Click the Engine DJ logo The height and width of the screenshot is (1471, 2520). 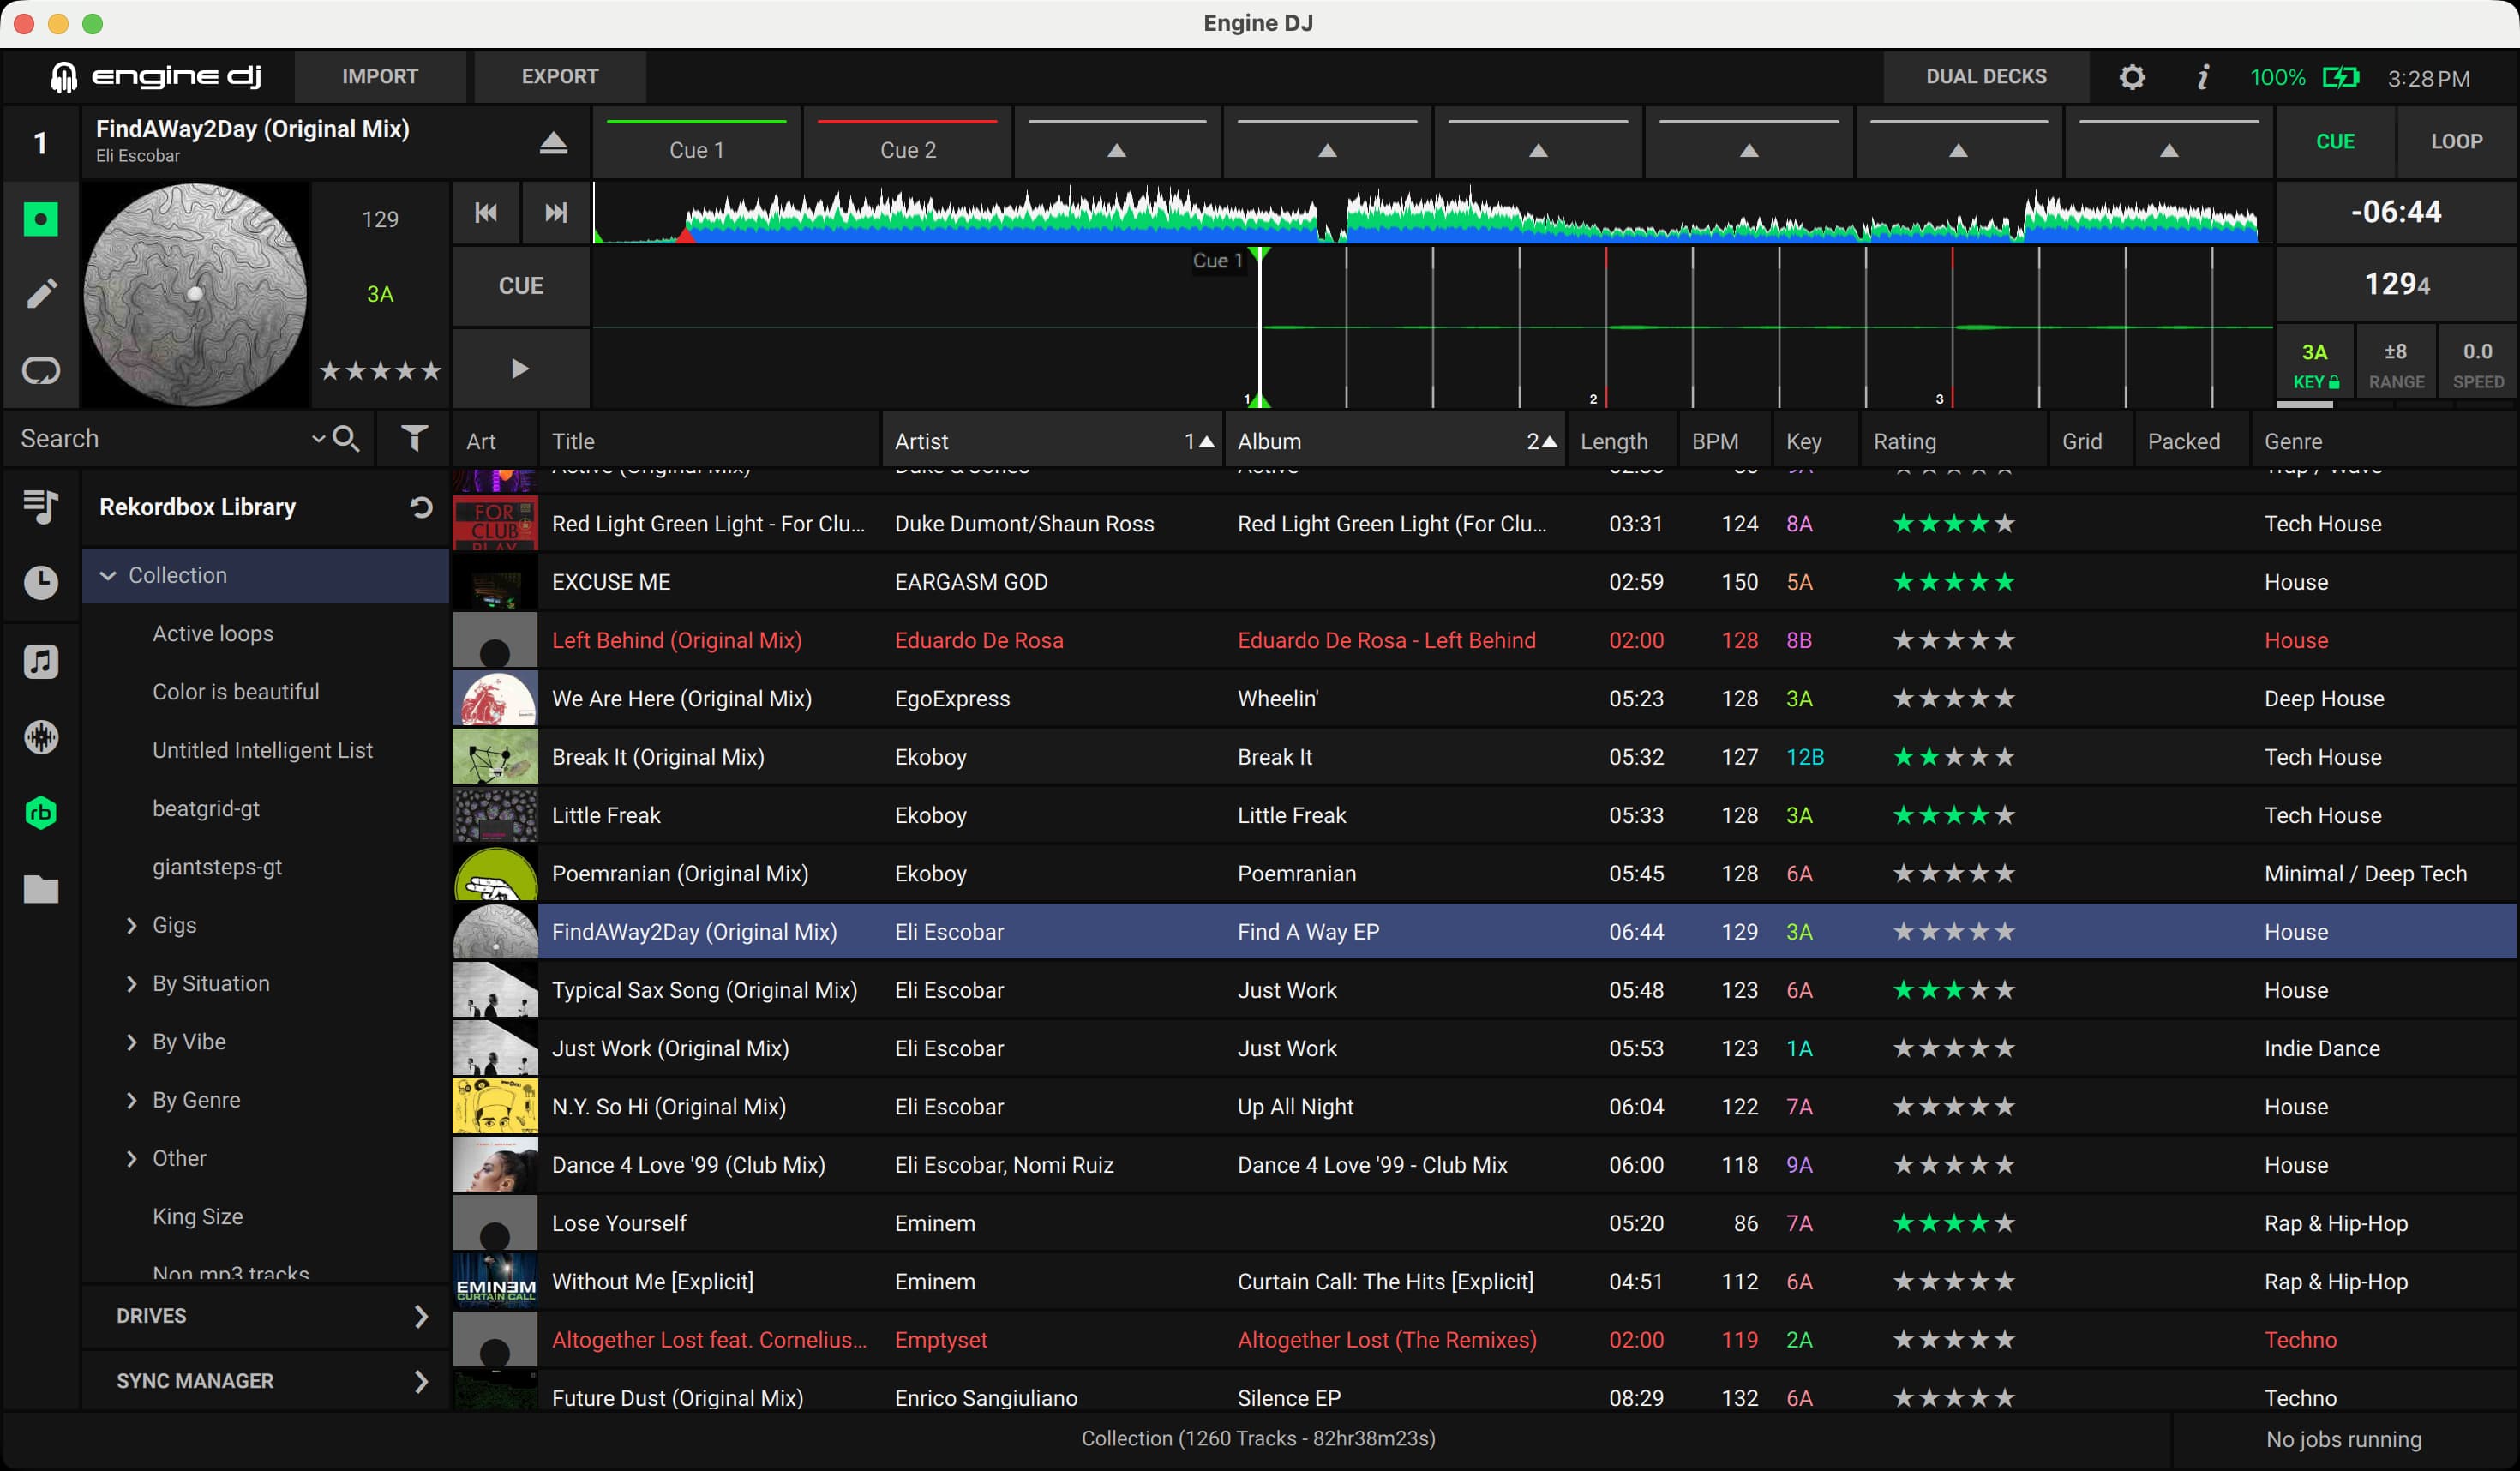[x=157, y=76]
